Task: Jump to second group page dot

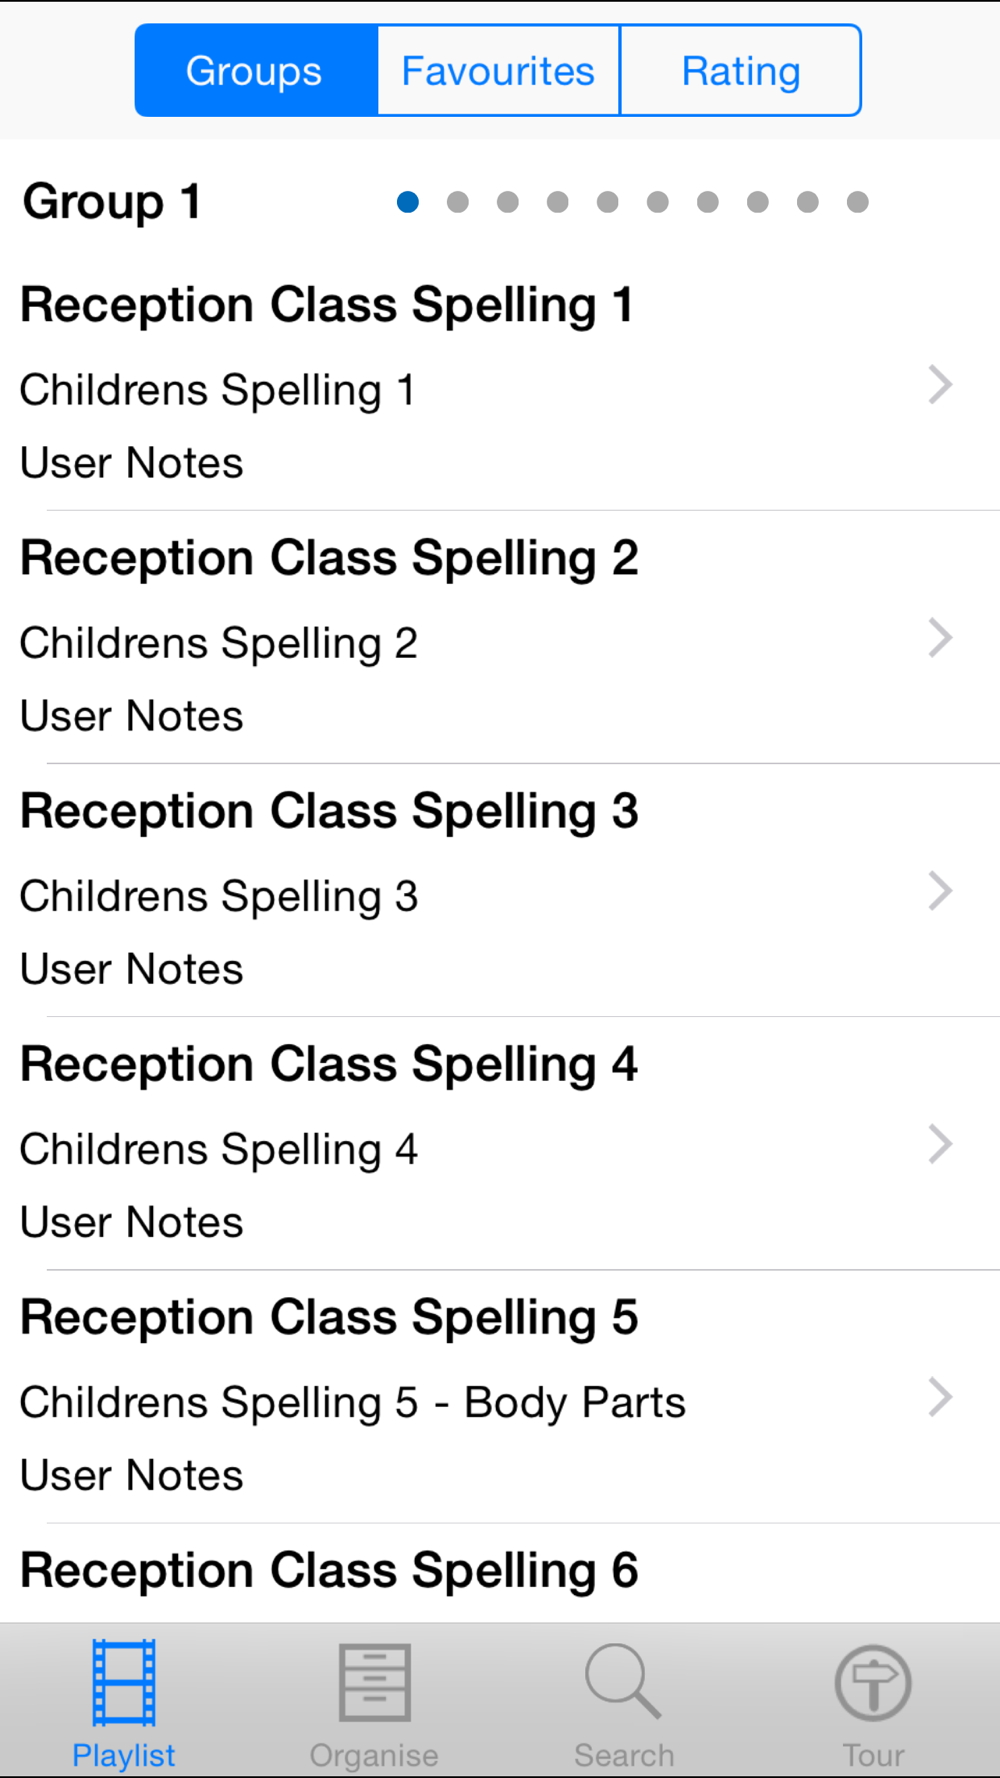Action: pyautogui.click(x=458, y=202)
